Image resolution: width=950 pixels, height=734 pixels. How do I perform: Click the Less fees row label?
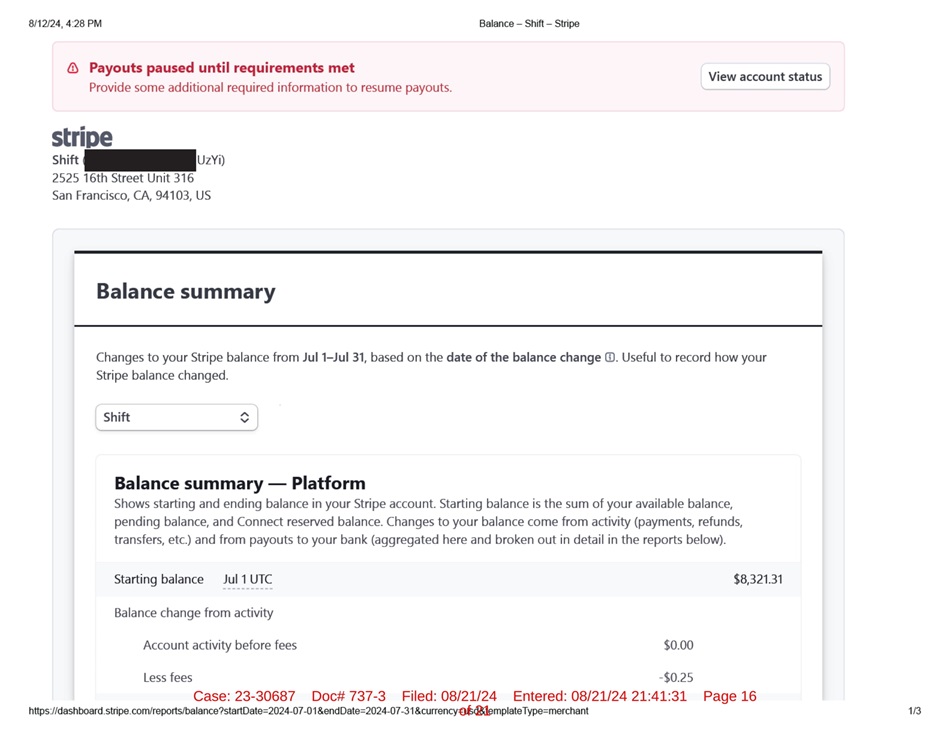pos(167,678)
